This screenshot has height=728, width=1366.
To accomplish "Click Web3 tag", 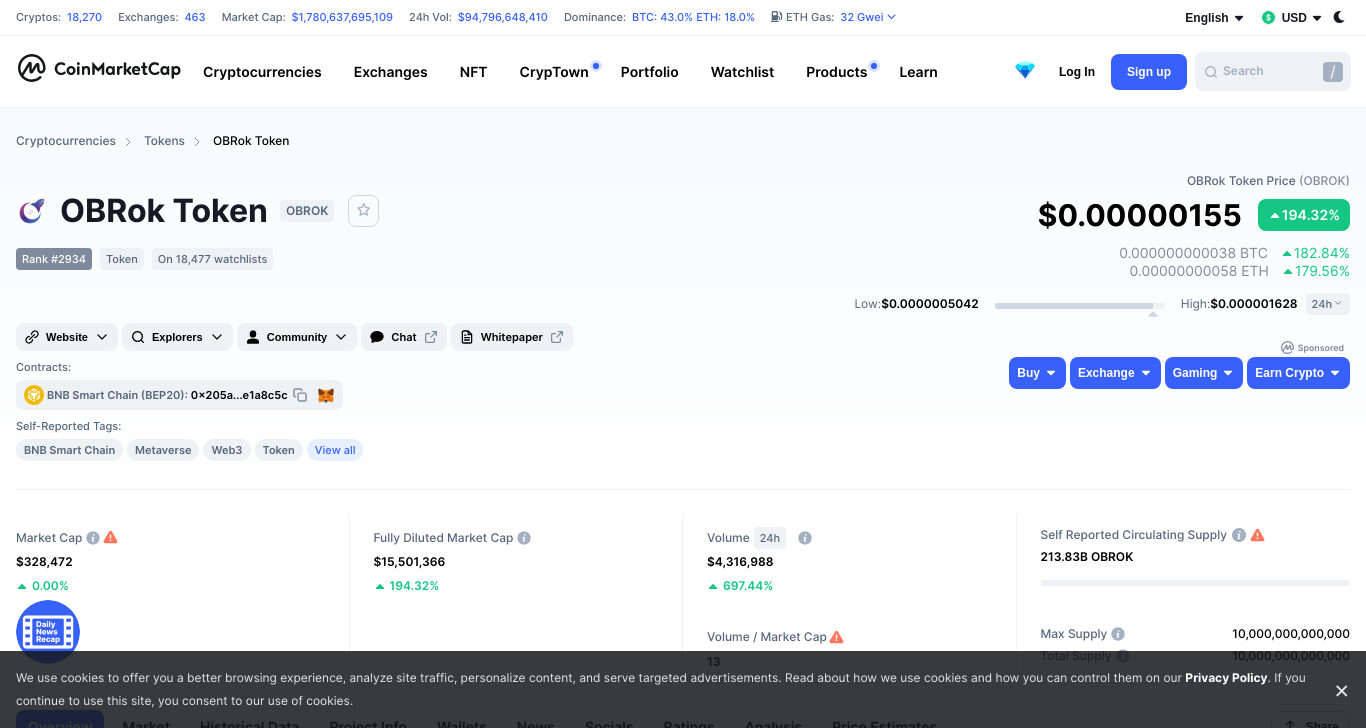I will click(x=227, y=450).
